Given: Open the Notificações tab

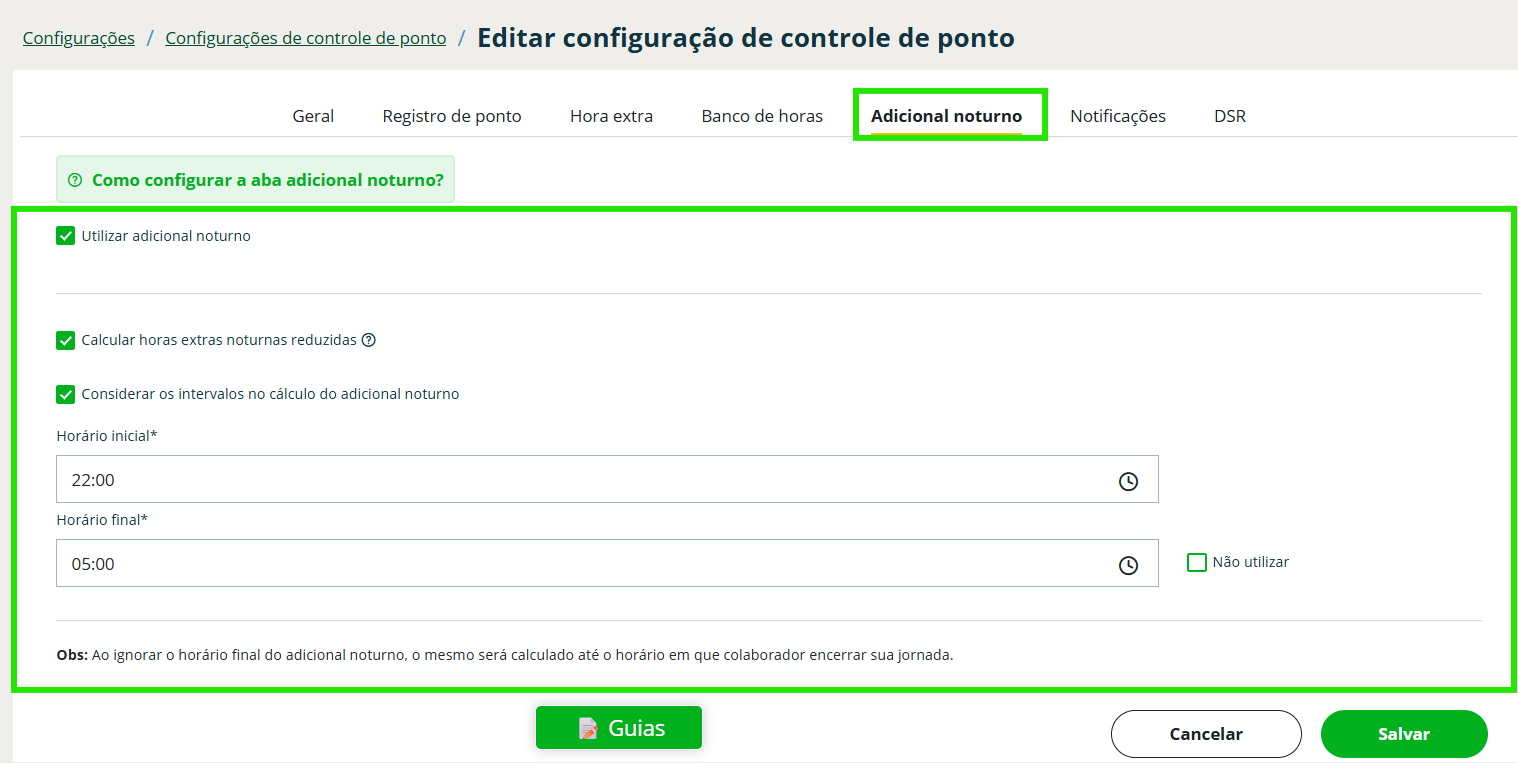Looking at the screenshot, I should (1118, 116).
